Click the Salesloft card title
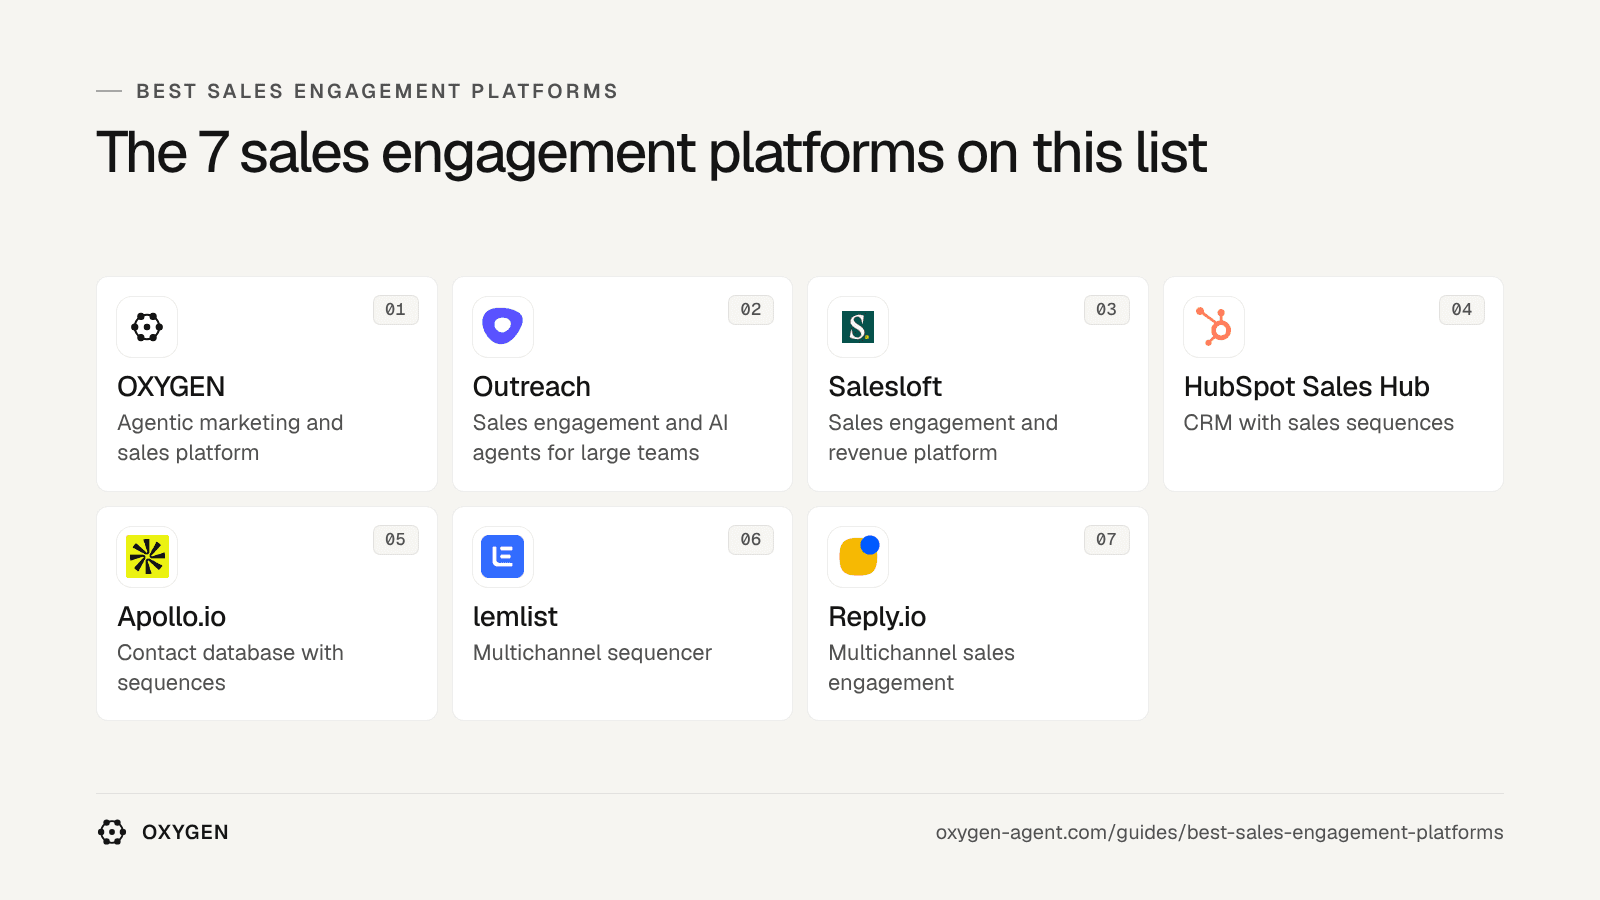Viewport: 1600px width, 900px height. point(885,387)
